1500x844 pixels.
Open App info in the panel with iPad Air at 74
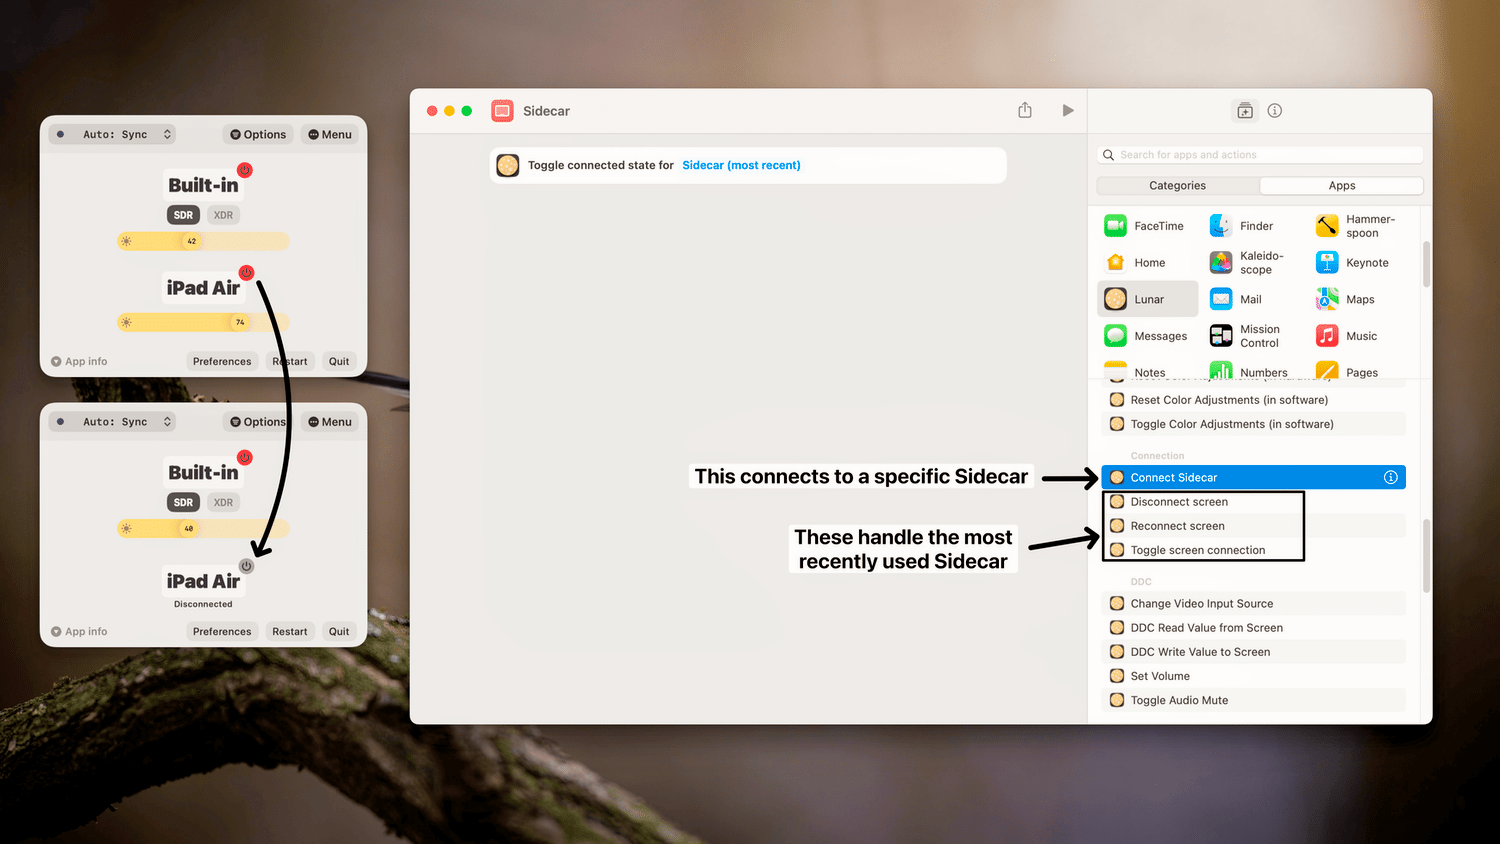click(x=79, y=362)
